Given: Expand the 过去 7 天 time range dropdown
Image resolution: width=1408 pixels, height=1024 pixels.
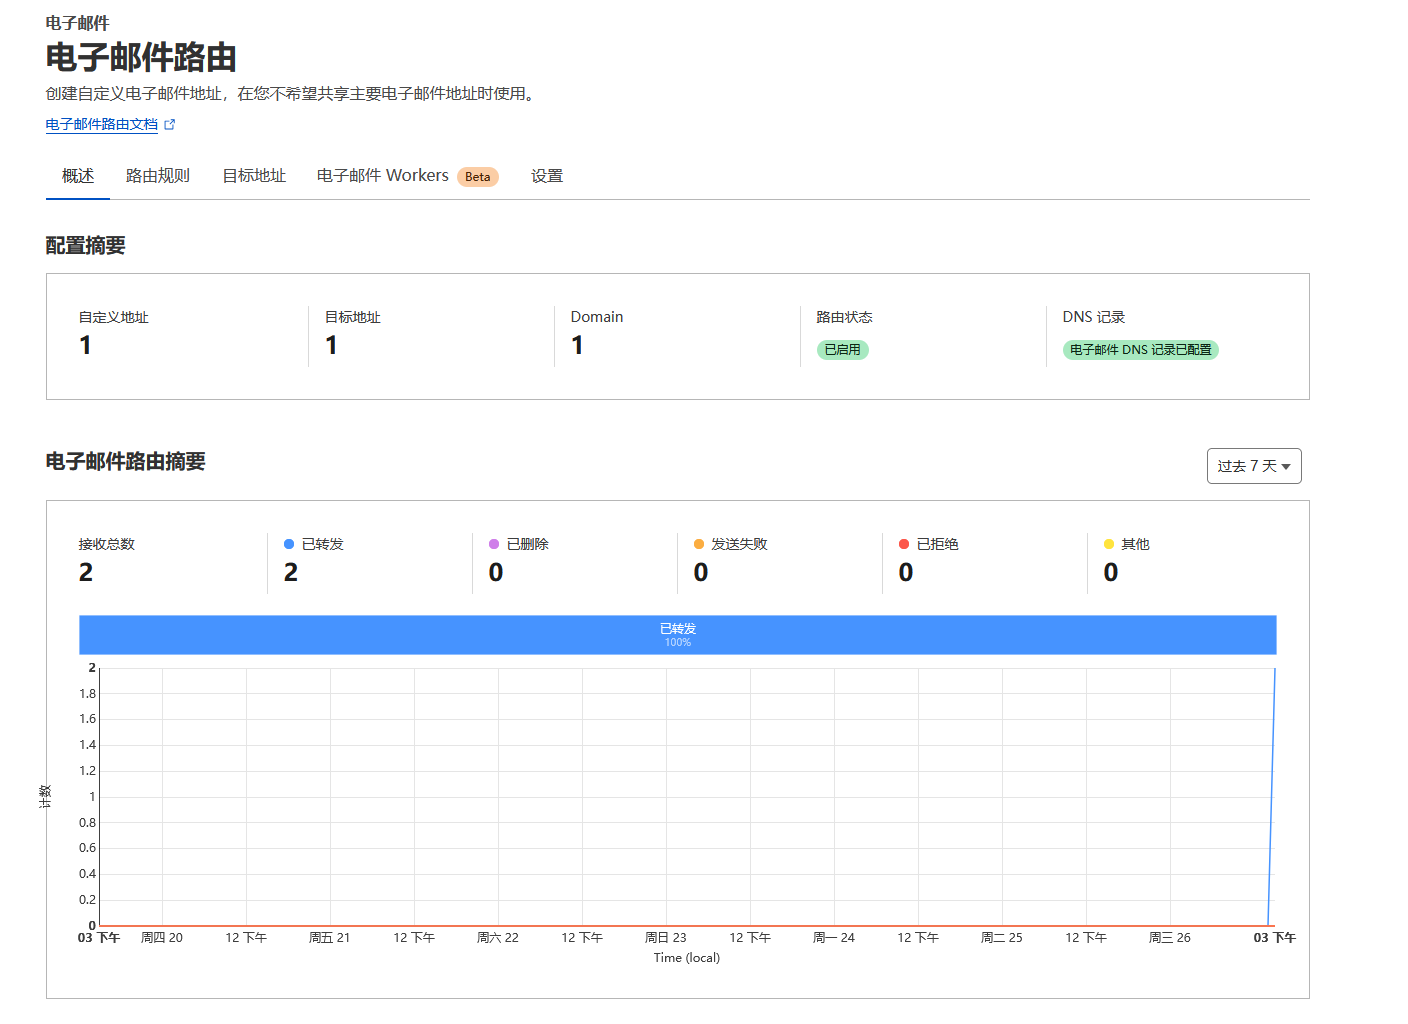Looking at the screenshot, I should pyautogui.click(x=1254, y=466).
